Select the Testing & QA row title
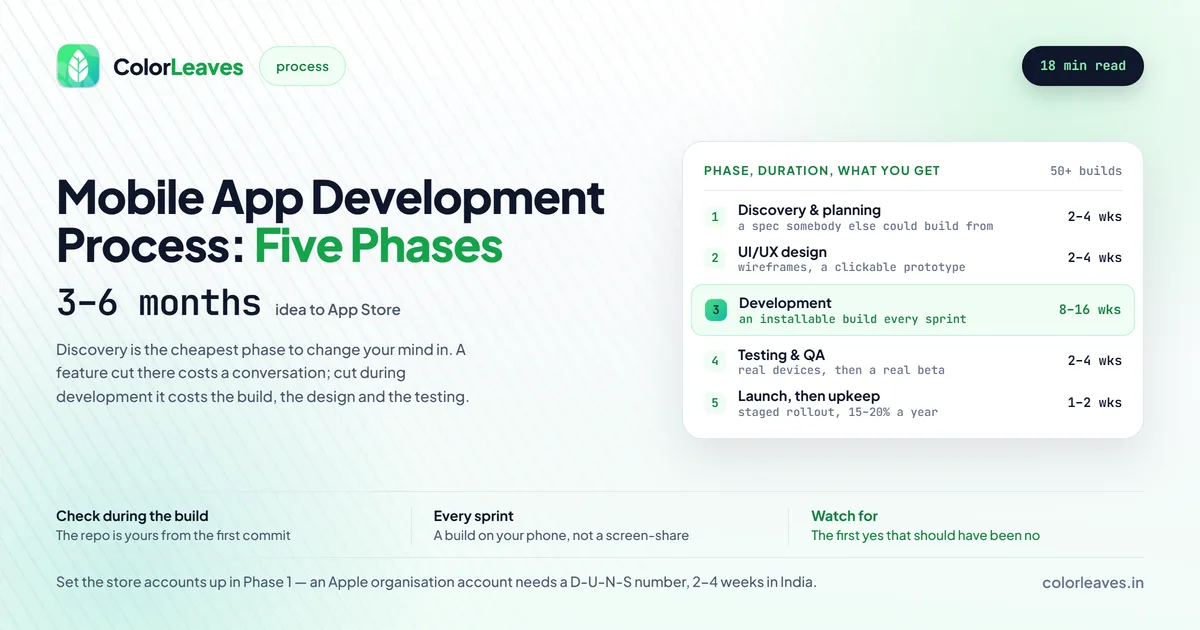 pos(781,355)
